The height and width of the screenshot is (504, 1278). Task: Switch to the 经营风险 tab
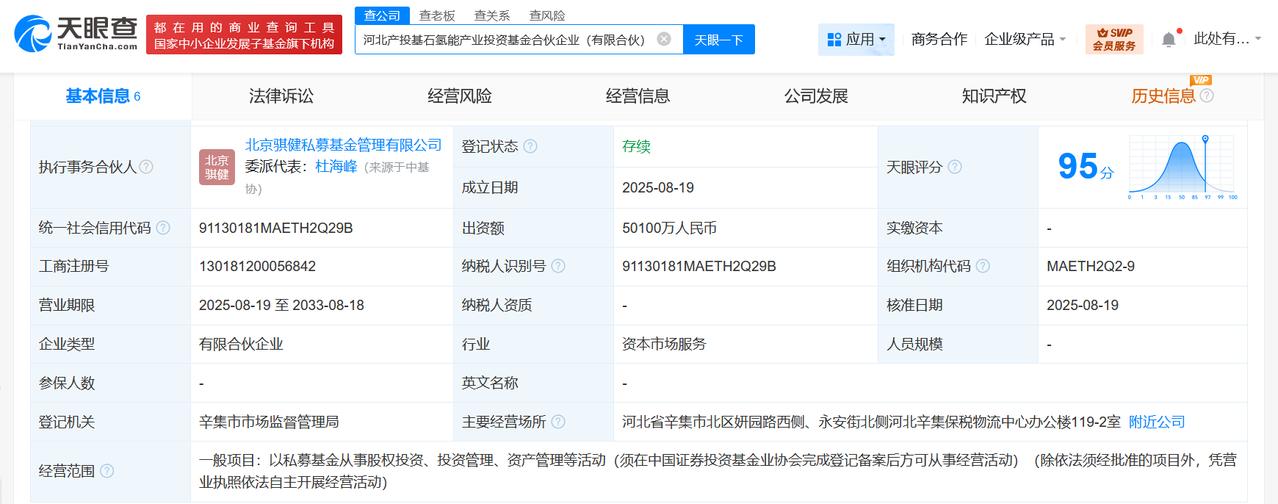click(460, 96)
